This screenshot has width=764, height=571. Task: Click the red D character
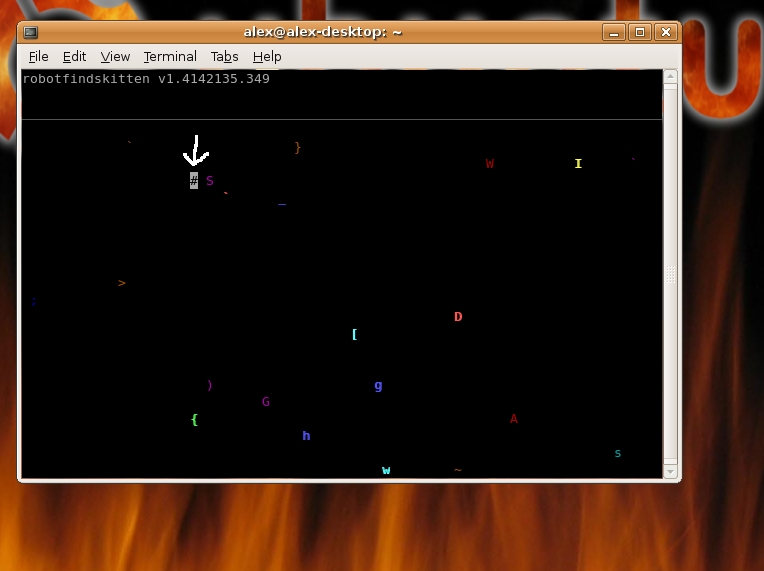coord(458,317)
